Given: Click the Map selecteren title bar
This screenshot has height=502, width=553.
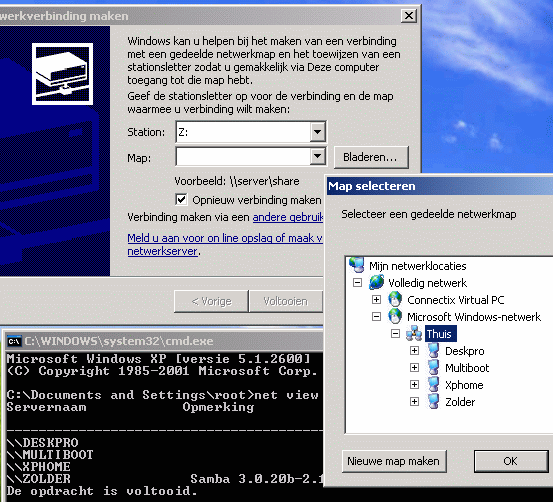Looking at the screenshot, I should pyautogui.click(x=439, y=186).
